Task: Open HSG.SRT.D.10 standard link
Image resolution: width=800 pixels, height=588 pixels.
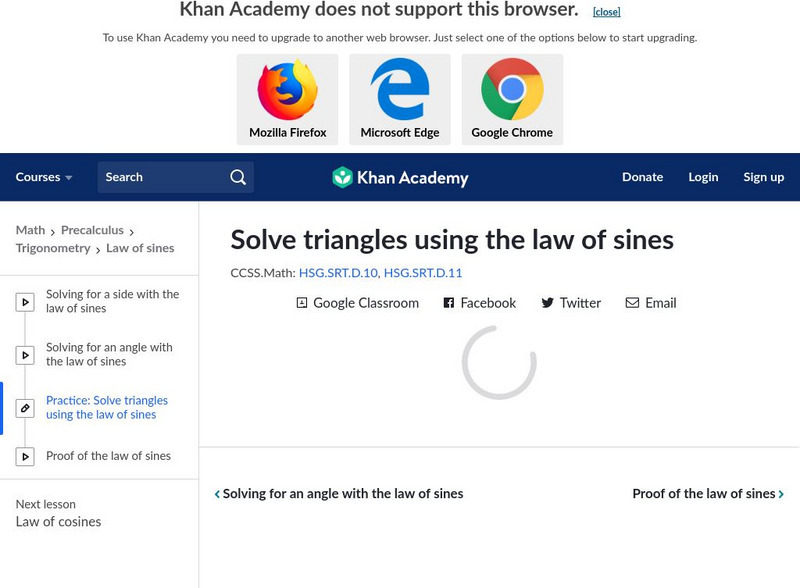Action: pyautogui.click(x=338, y=272)
